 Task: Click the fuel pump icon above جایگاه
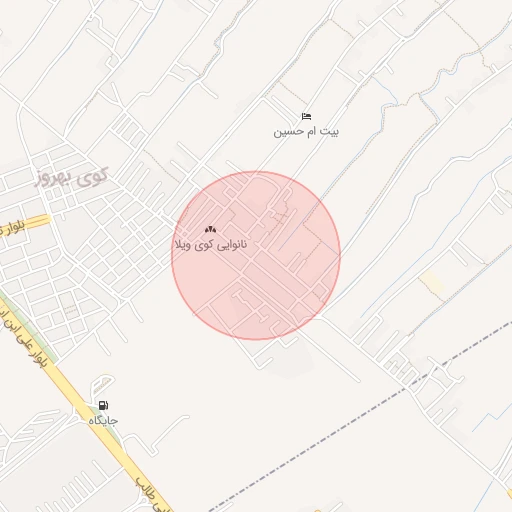tap(103, 405)
